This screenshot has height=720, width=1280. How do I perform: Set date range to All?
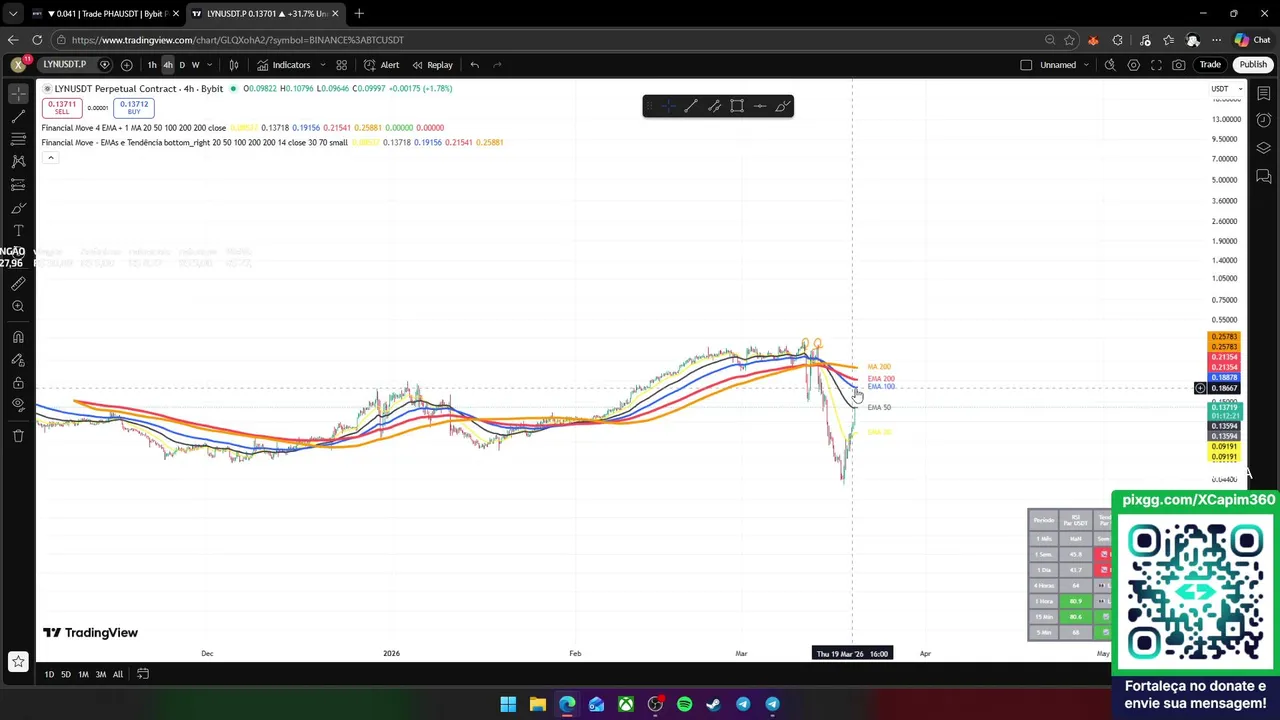click(117, 675)
